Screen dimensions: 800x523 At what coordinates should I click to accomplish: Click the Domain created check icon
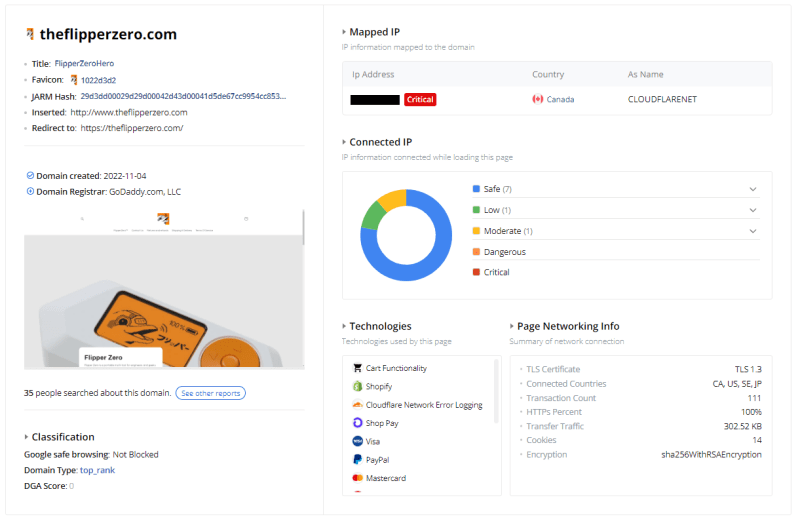(30, 176)
